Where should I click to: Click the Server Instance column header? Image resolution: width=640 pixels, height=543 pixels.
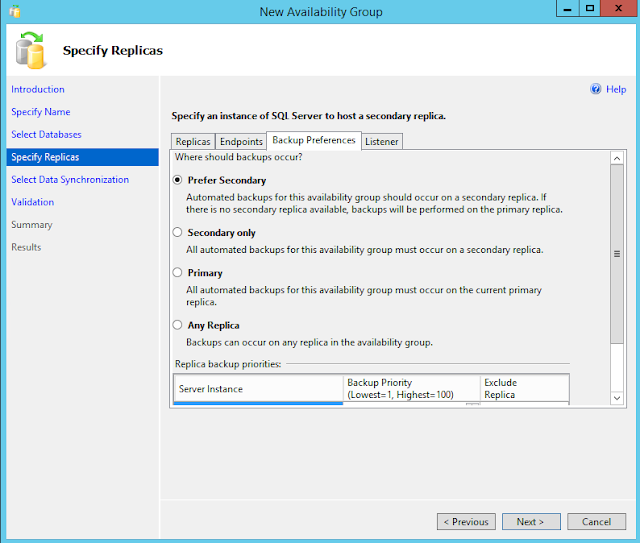point(258,389)
